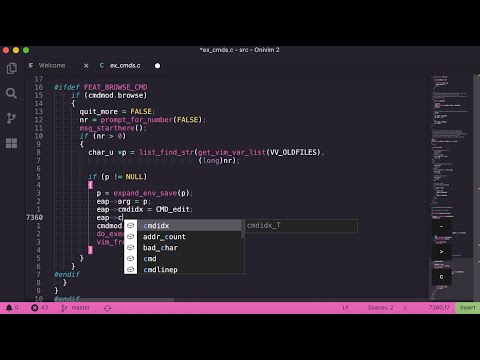Change the LF line ending setting
480x360 pixels.
[x=346, y=308]
